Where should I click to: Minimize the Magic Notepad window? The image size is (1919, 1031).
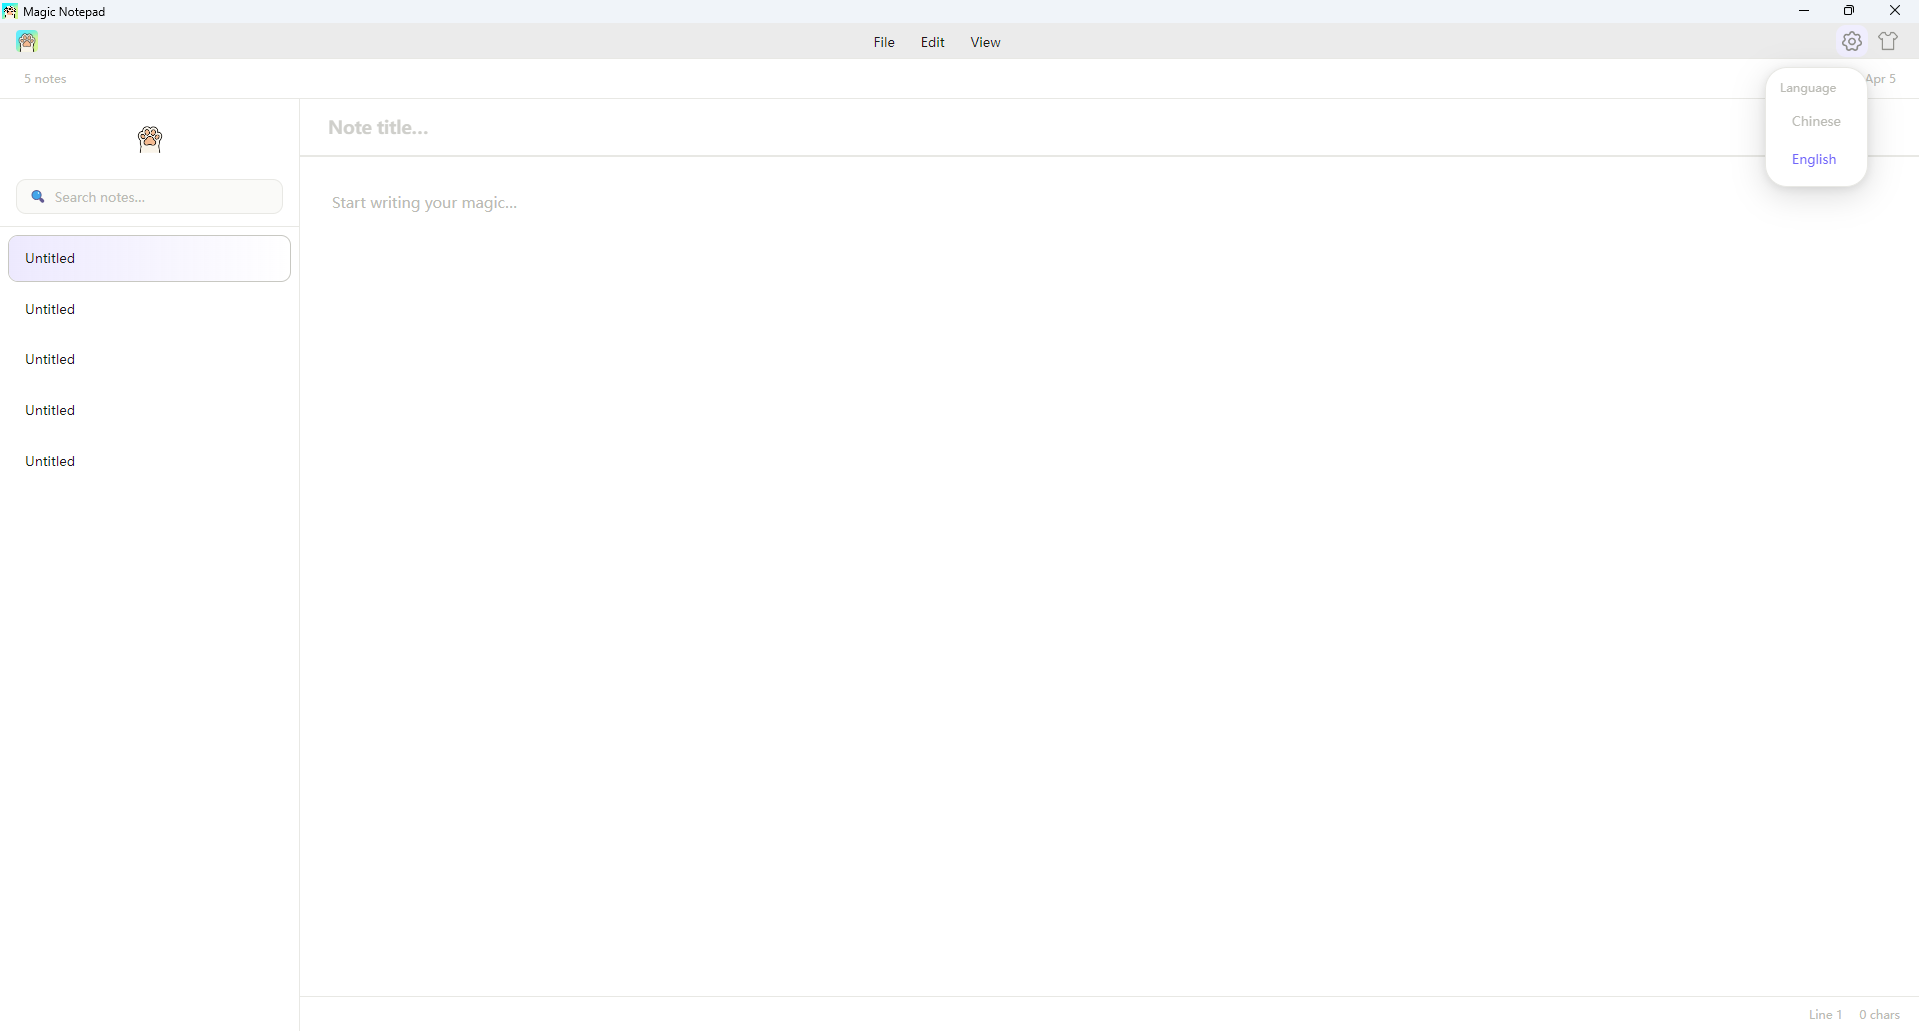click(1804, 11)
